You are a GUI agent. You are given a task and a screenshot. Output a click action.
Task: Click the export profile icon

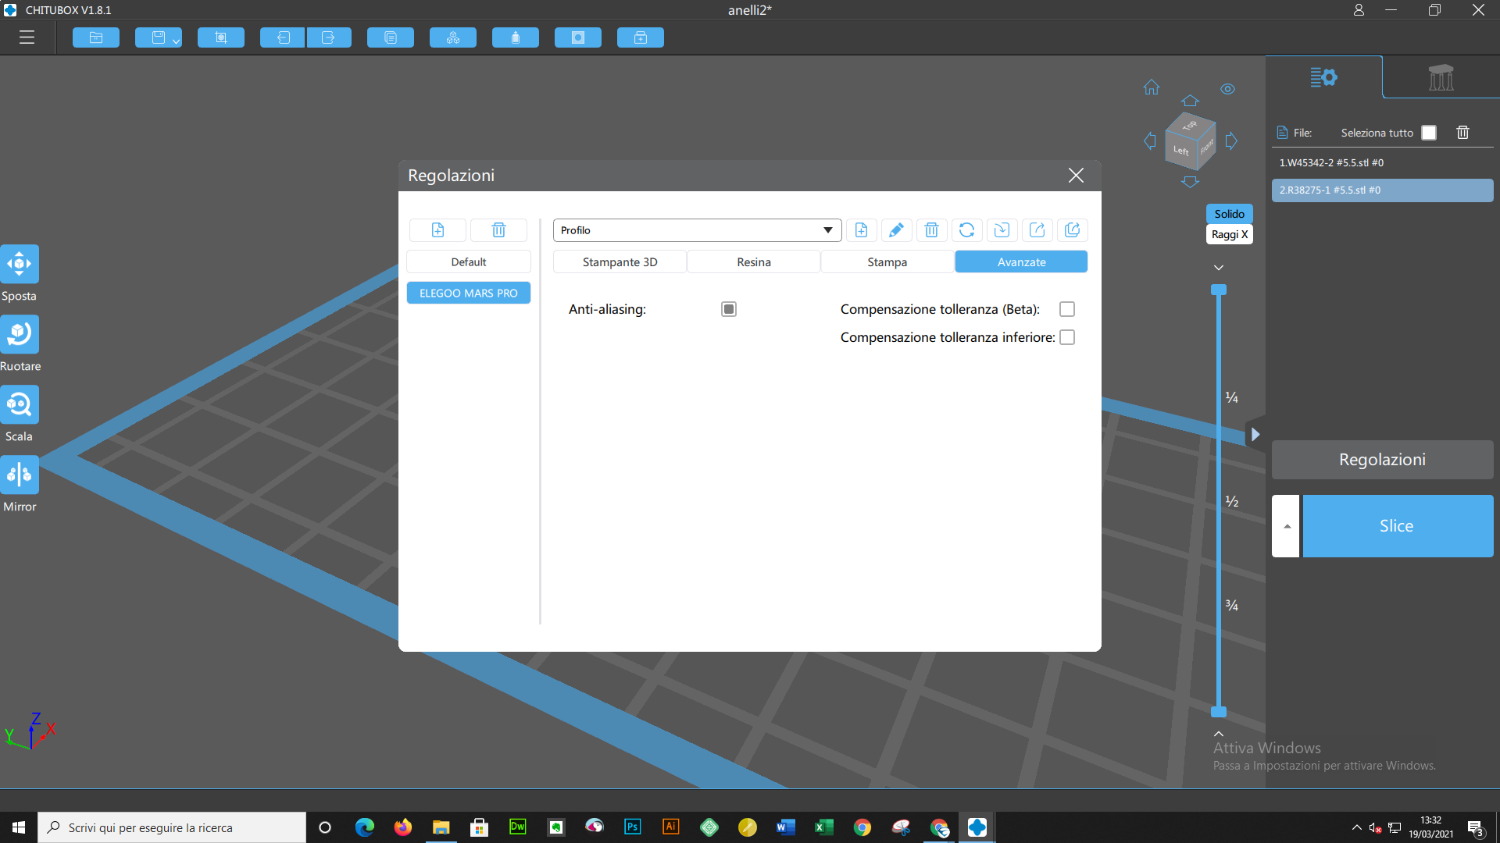(x=1037, y=230)
